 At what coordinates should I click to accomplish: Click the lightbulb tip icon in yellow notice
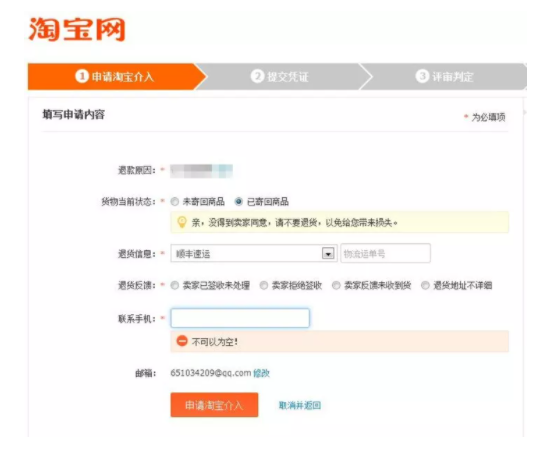182,222
